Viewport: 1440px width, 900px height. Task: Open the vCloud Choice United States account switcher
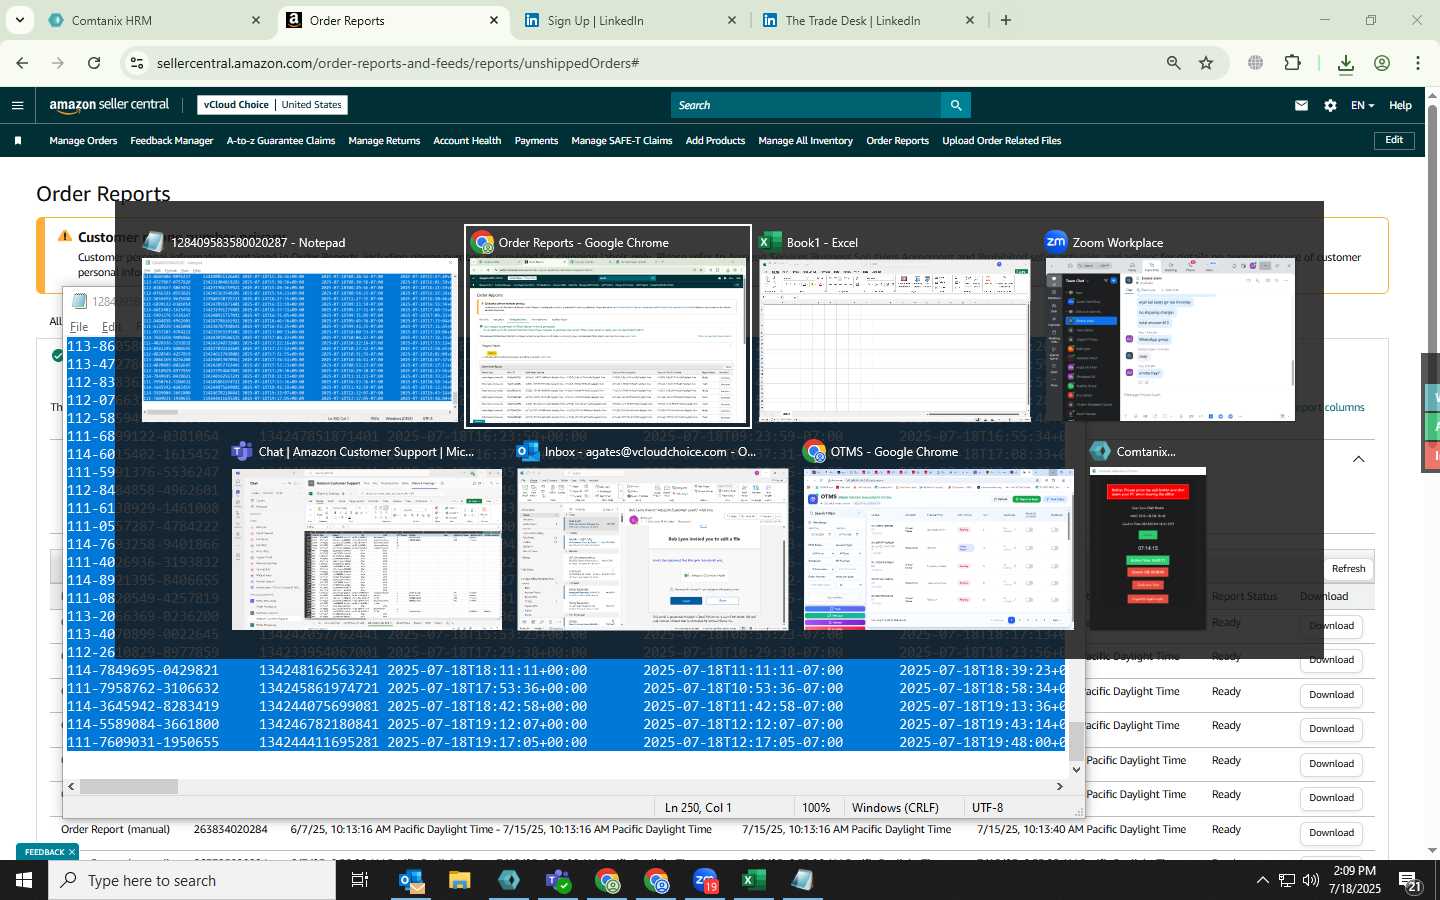coord(272,104)
